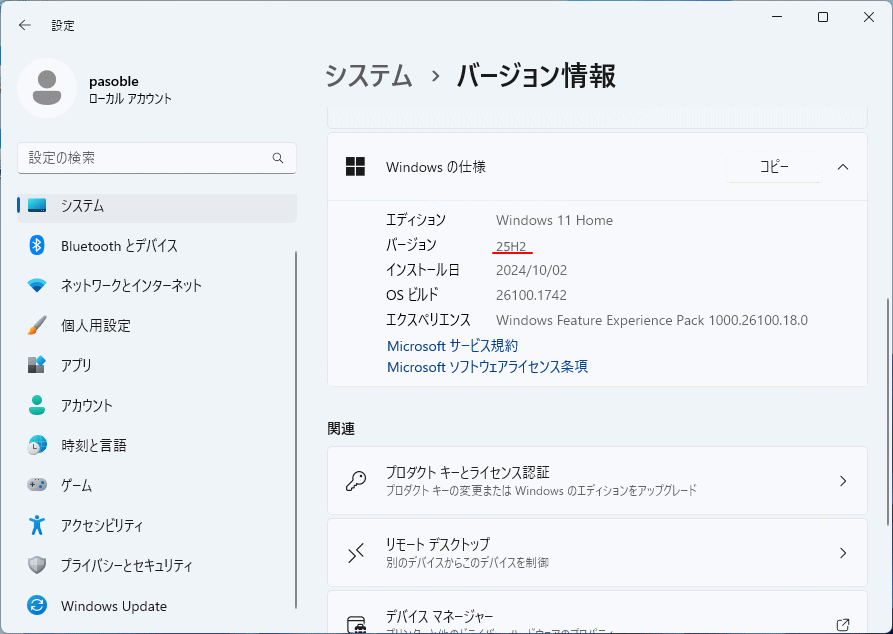Collapse the Windows の仕様 section

coord(842,167)
